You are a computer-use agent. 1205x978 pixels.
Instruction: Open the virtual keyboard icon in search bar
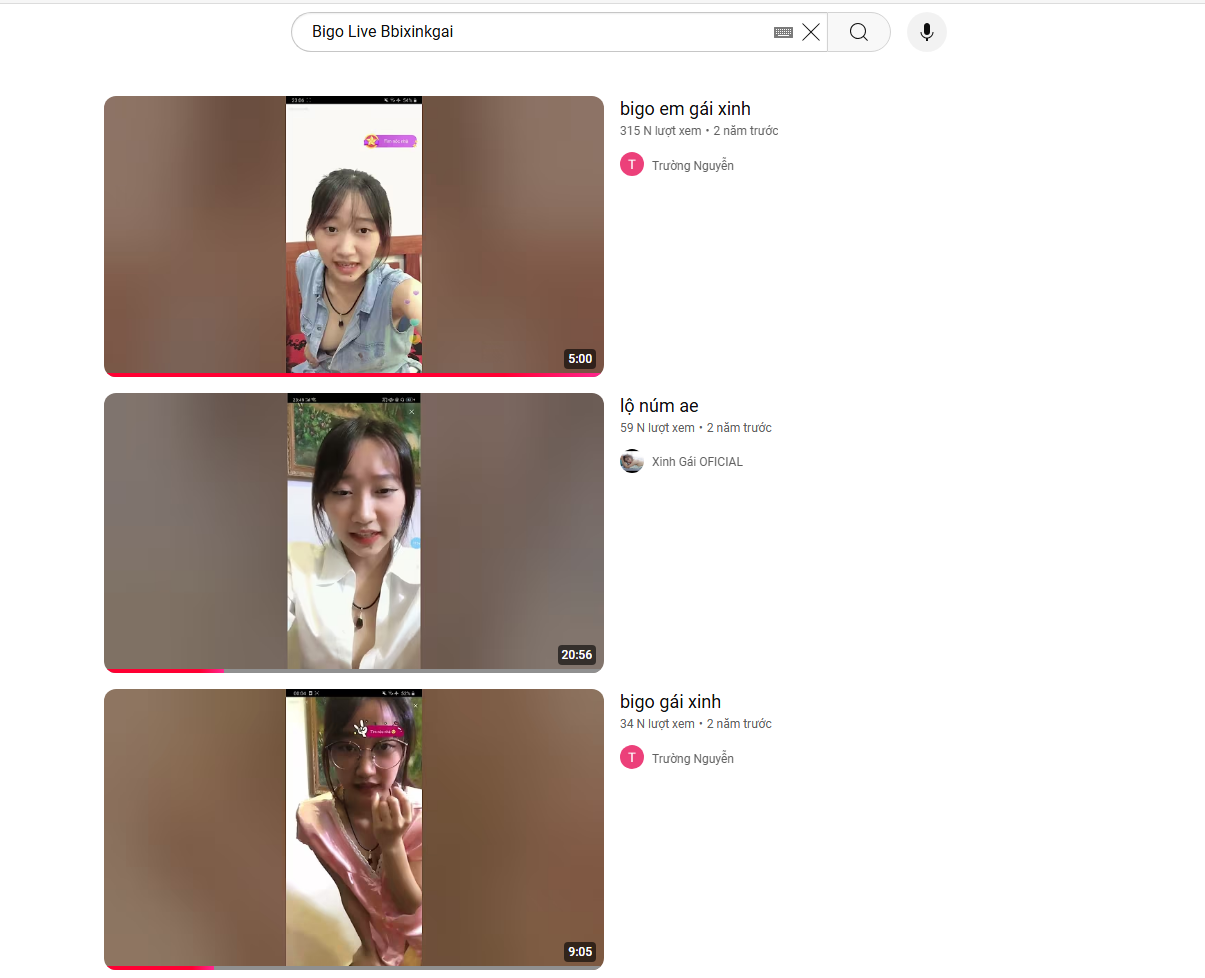pos(783,32)
